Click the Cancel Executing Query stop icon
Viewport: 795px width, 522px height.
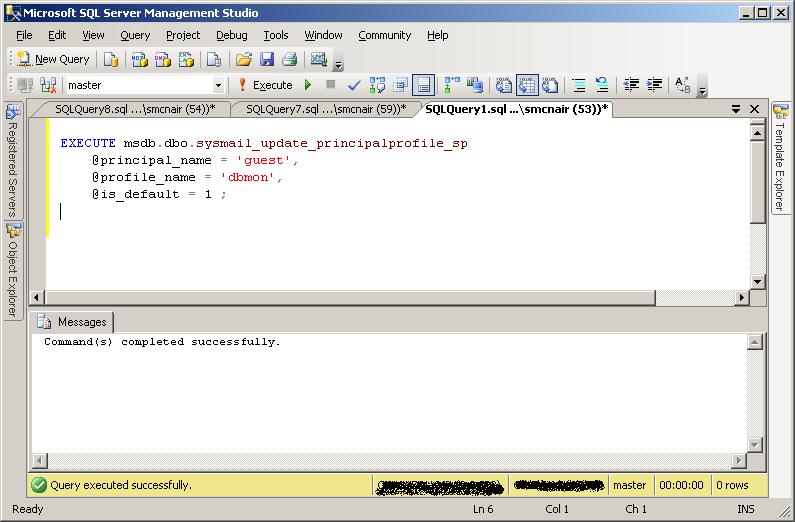[331, 85]
